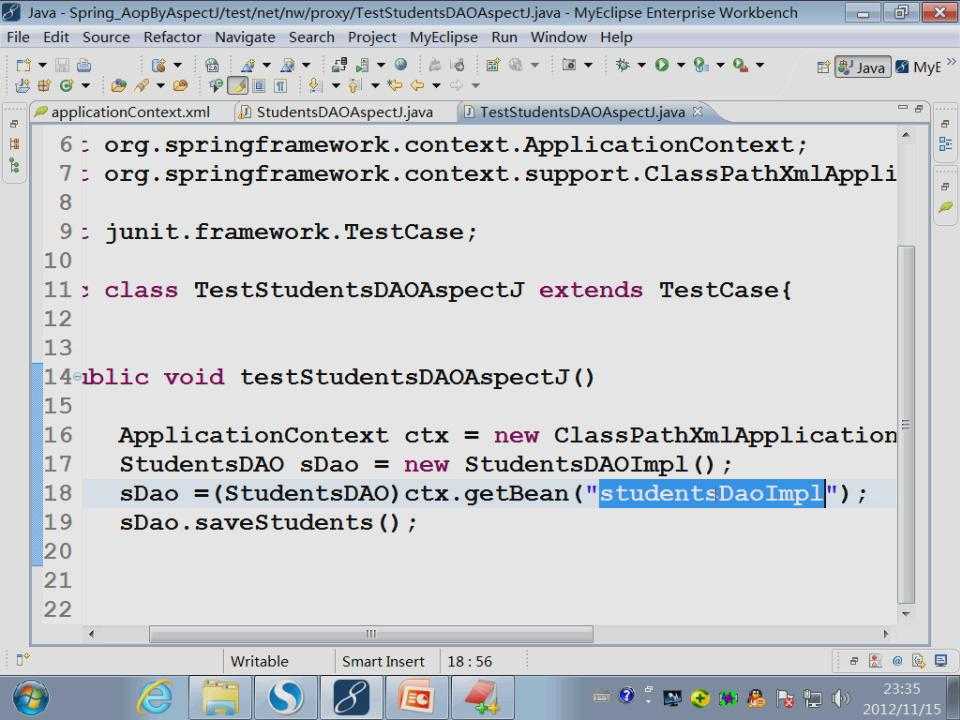Click the scroll right arrow of editor
Screen dimensions: 960x720
pos(885,634)
